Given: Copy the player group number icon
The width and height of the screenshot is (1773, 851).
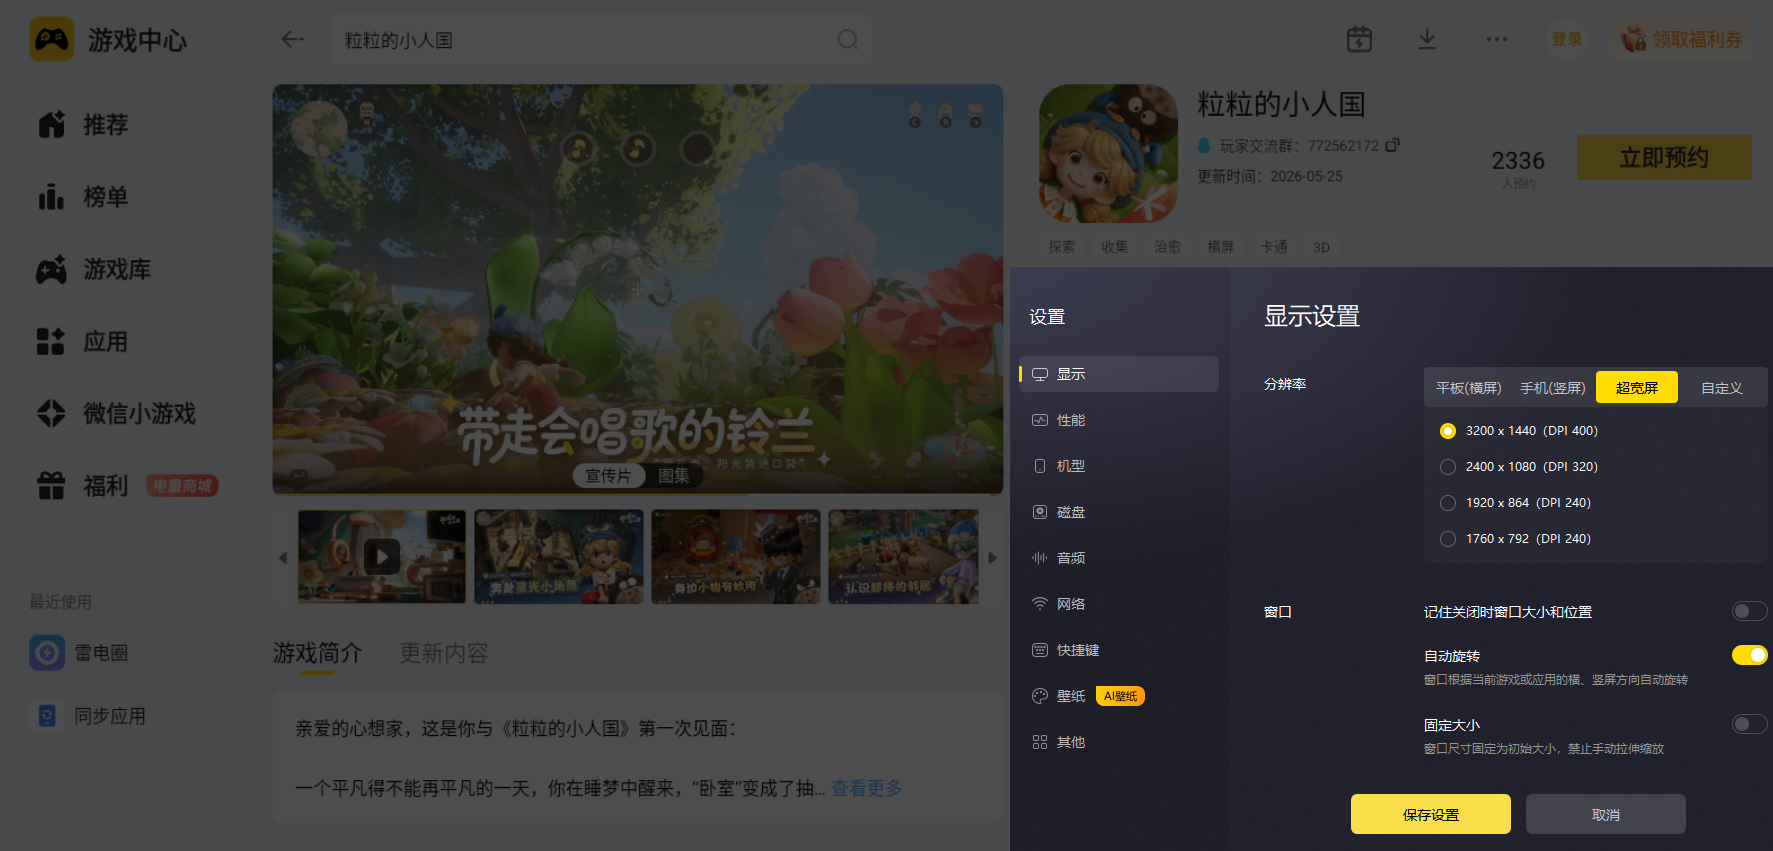Looking at the screenshot, I should click(1392, 145).
